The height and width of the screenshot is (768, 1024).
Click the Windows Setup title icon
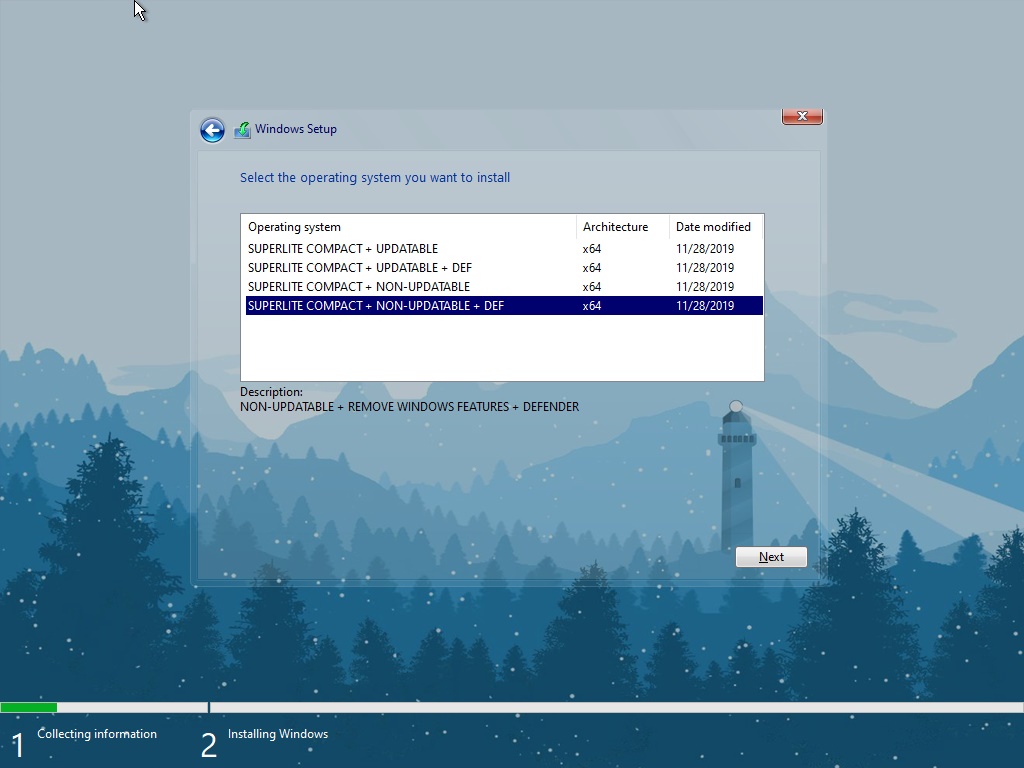242,130
